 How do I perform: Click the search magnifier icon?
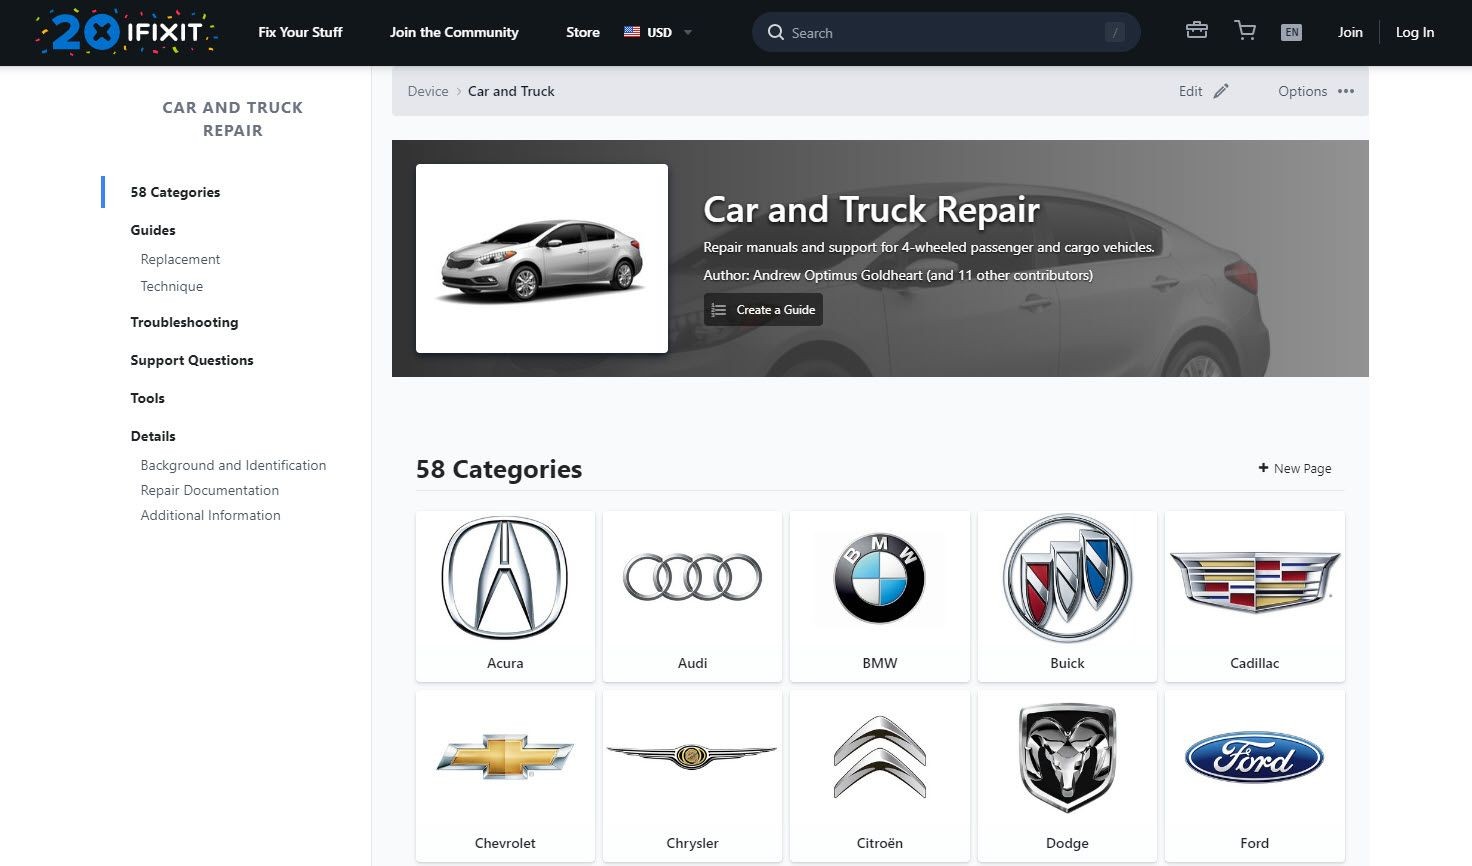point(775,32)
